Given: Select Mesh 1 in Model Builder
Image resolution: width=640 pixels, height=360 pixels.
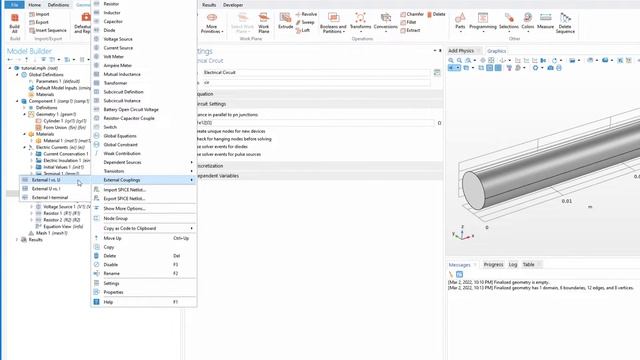Looking at the screenshot, I should [x=48, y=233].
